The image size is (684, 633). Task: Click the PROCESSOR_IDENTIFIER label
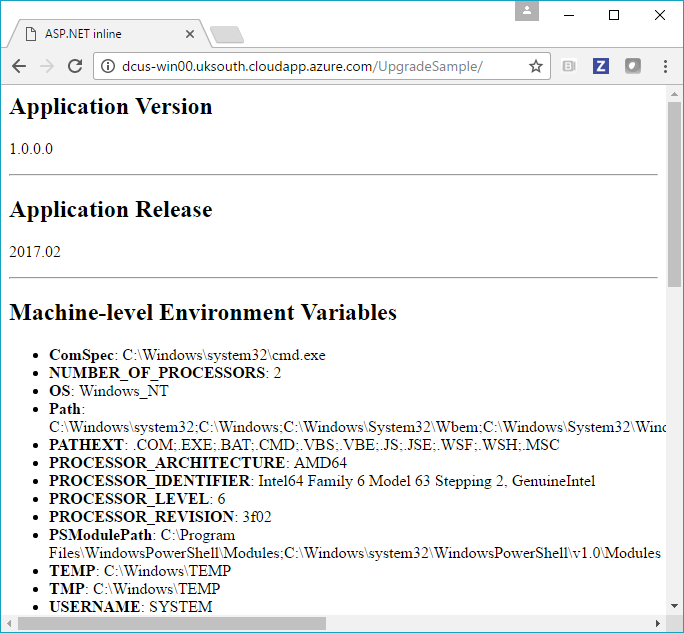[149, 481]
